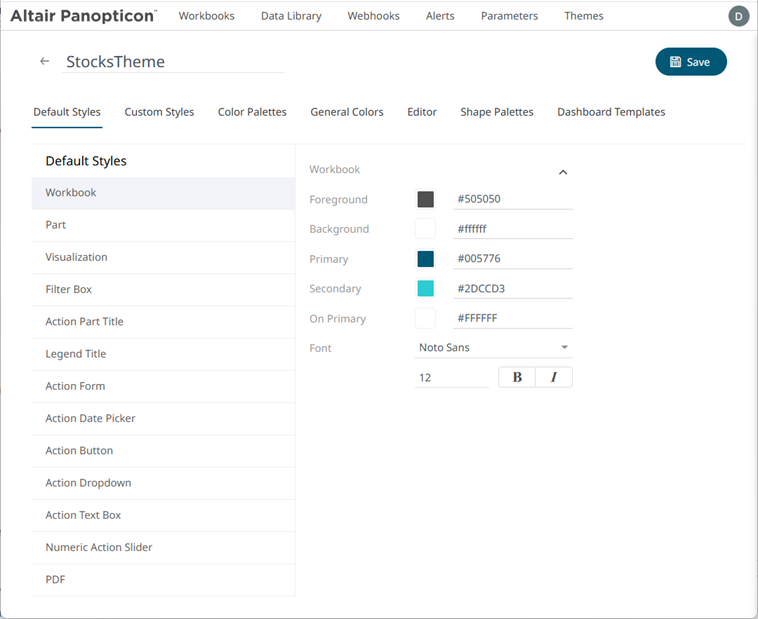Open the Noto Sans font dropdown

click(x=494, y=348)
